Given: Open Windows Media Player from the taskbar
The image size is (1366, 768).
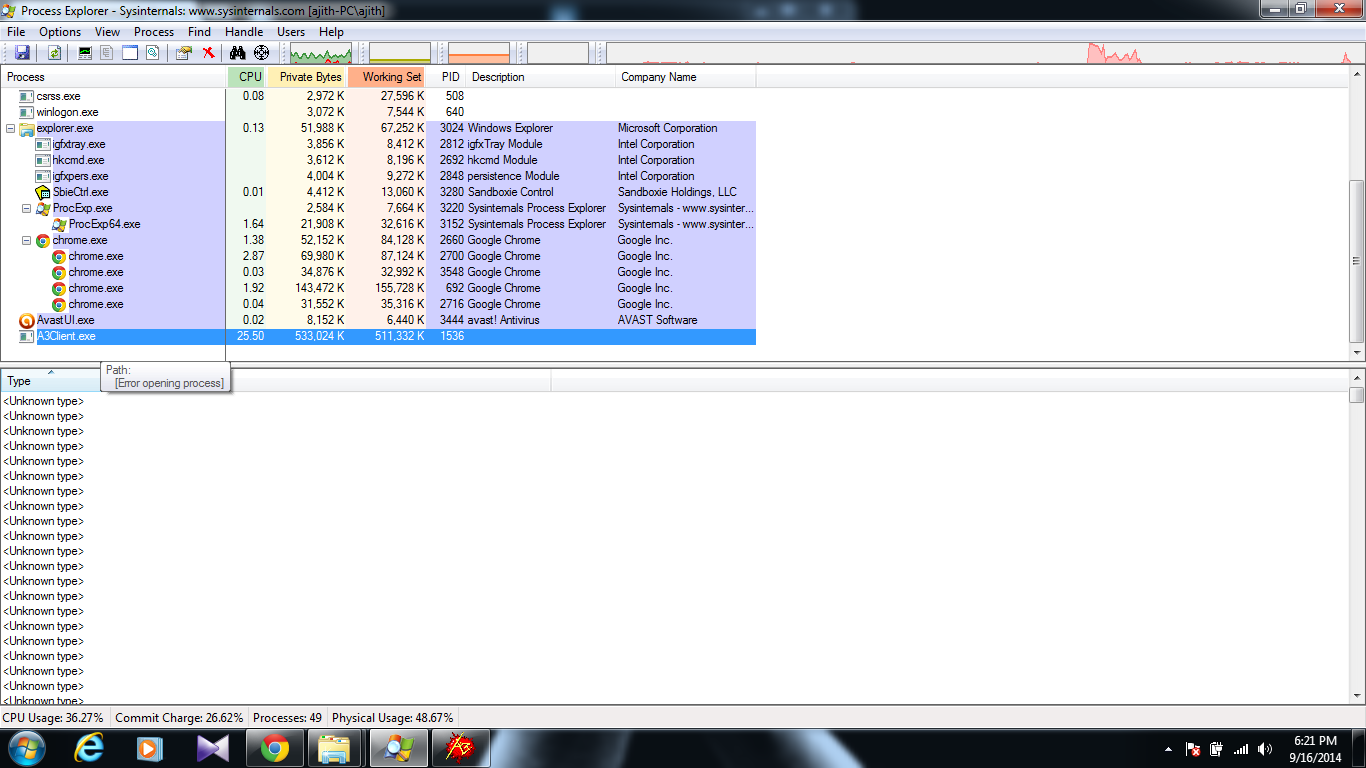Looking at the screenshot, I should coord(150,748).
